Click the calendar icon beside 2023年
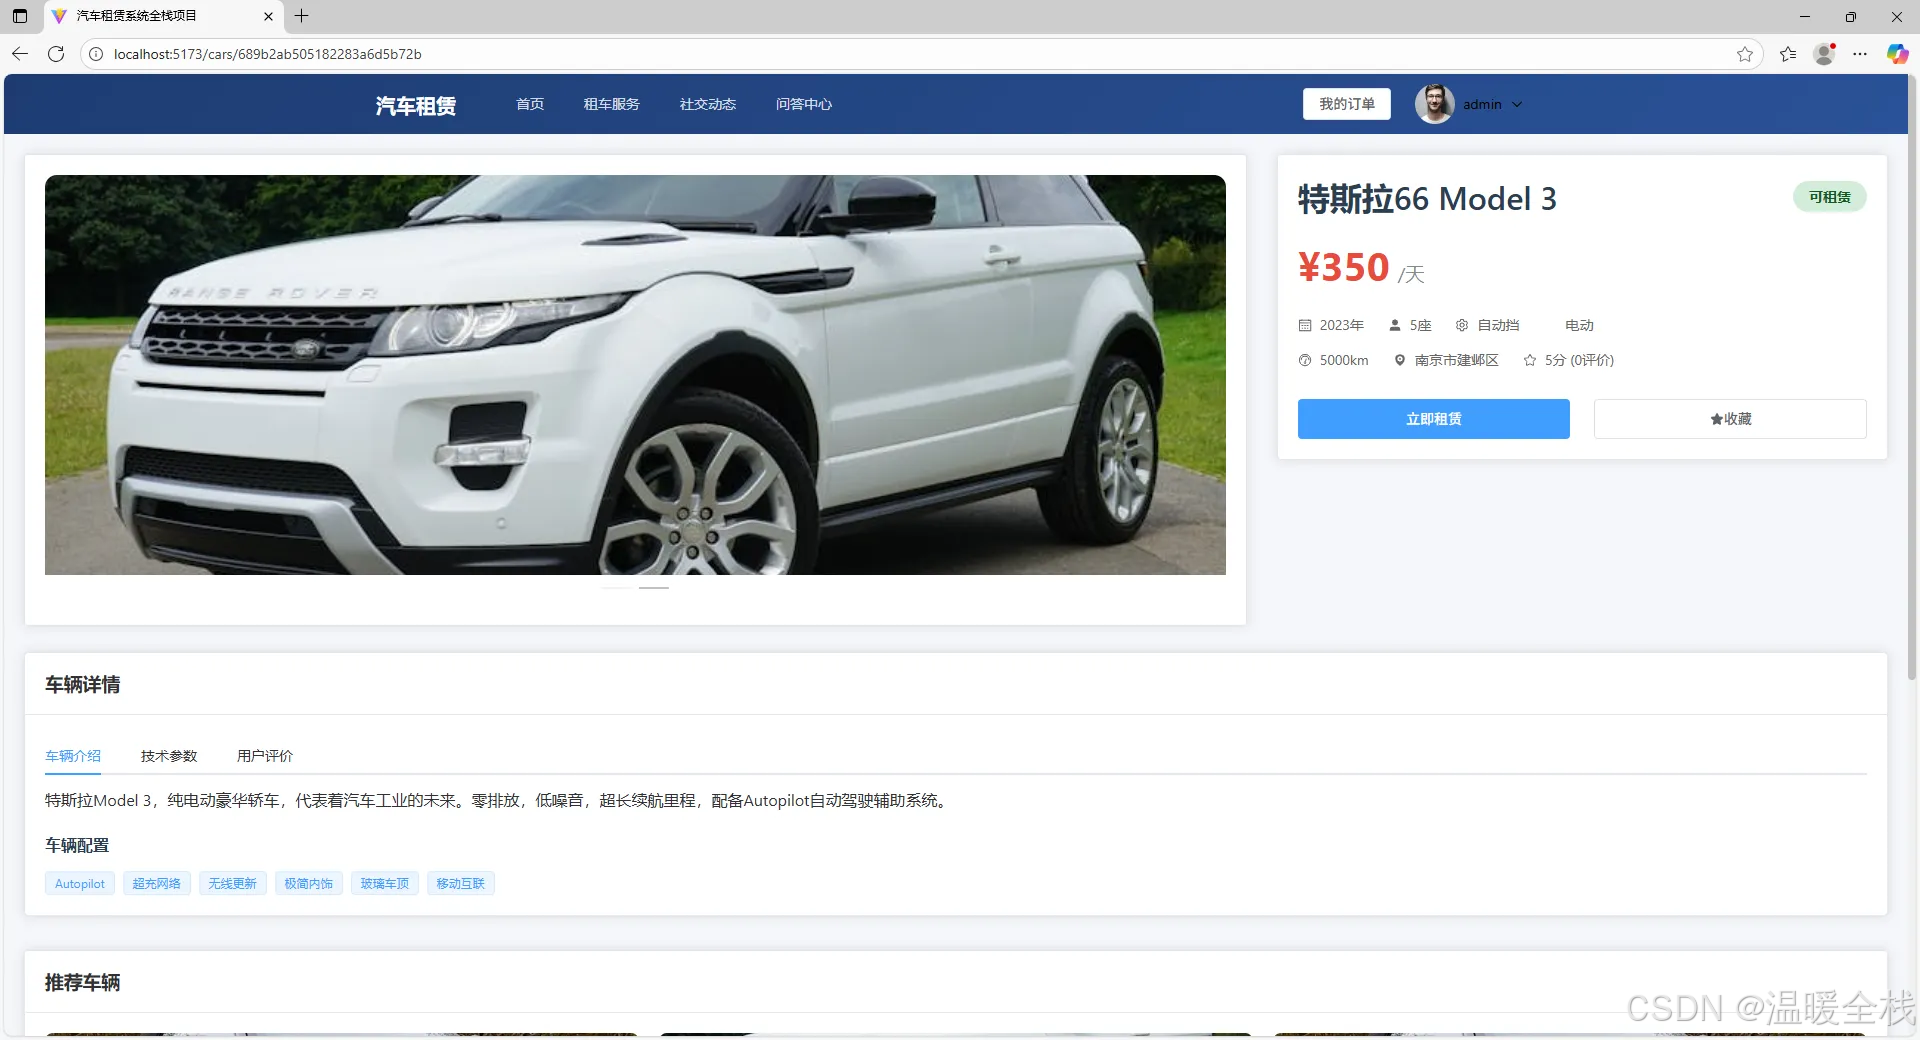 click(1305, 325)
